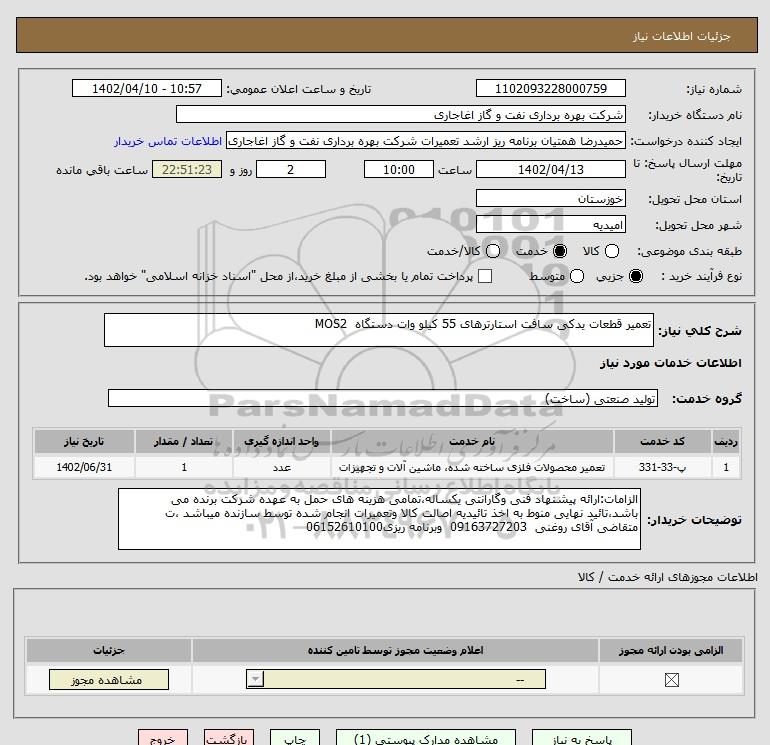Click the delivery province field خوزستان
Screen dimensions: 770x745
(550, 198)
